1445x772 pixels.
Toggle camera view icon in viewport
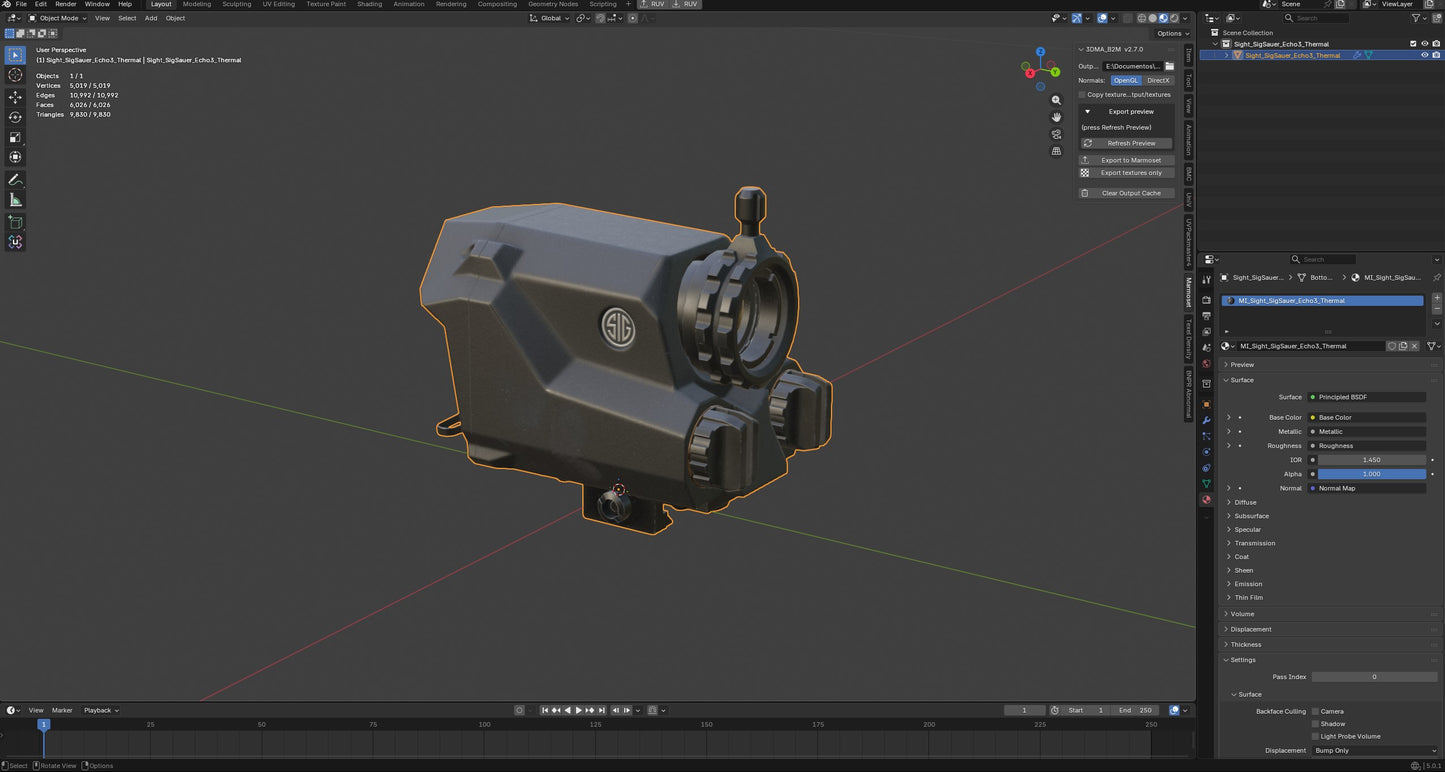(x=1056, y=134)
